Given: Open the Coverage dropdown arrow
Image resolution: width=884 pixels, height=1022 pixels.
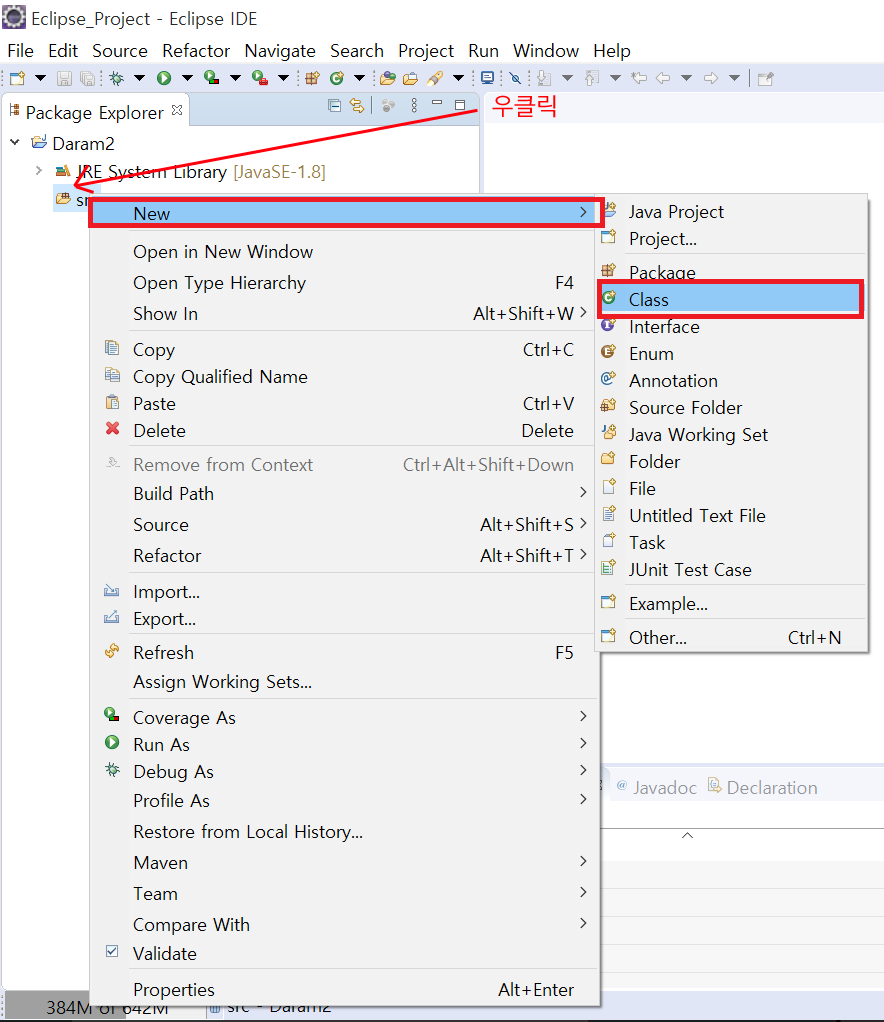Looking at the screenshot, I should tap(235, 78).
